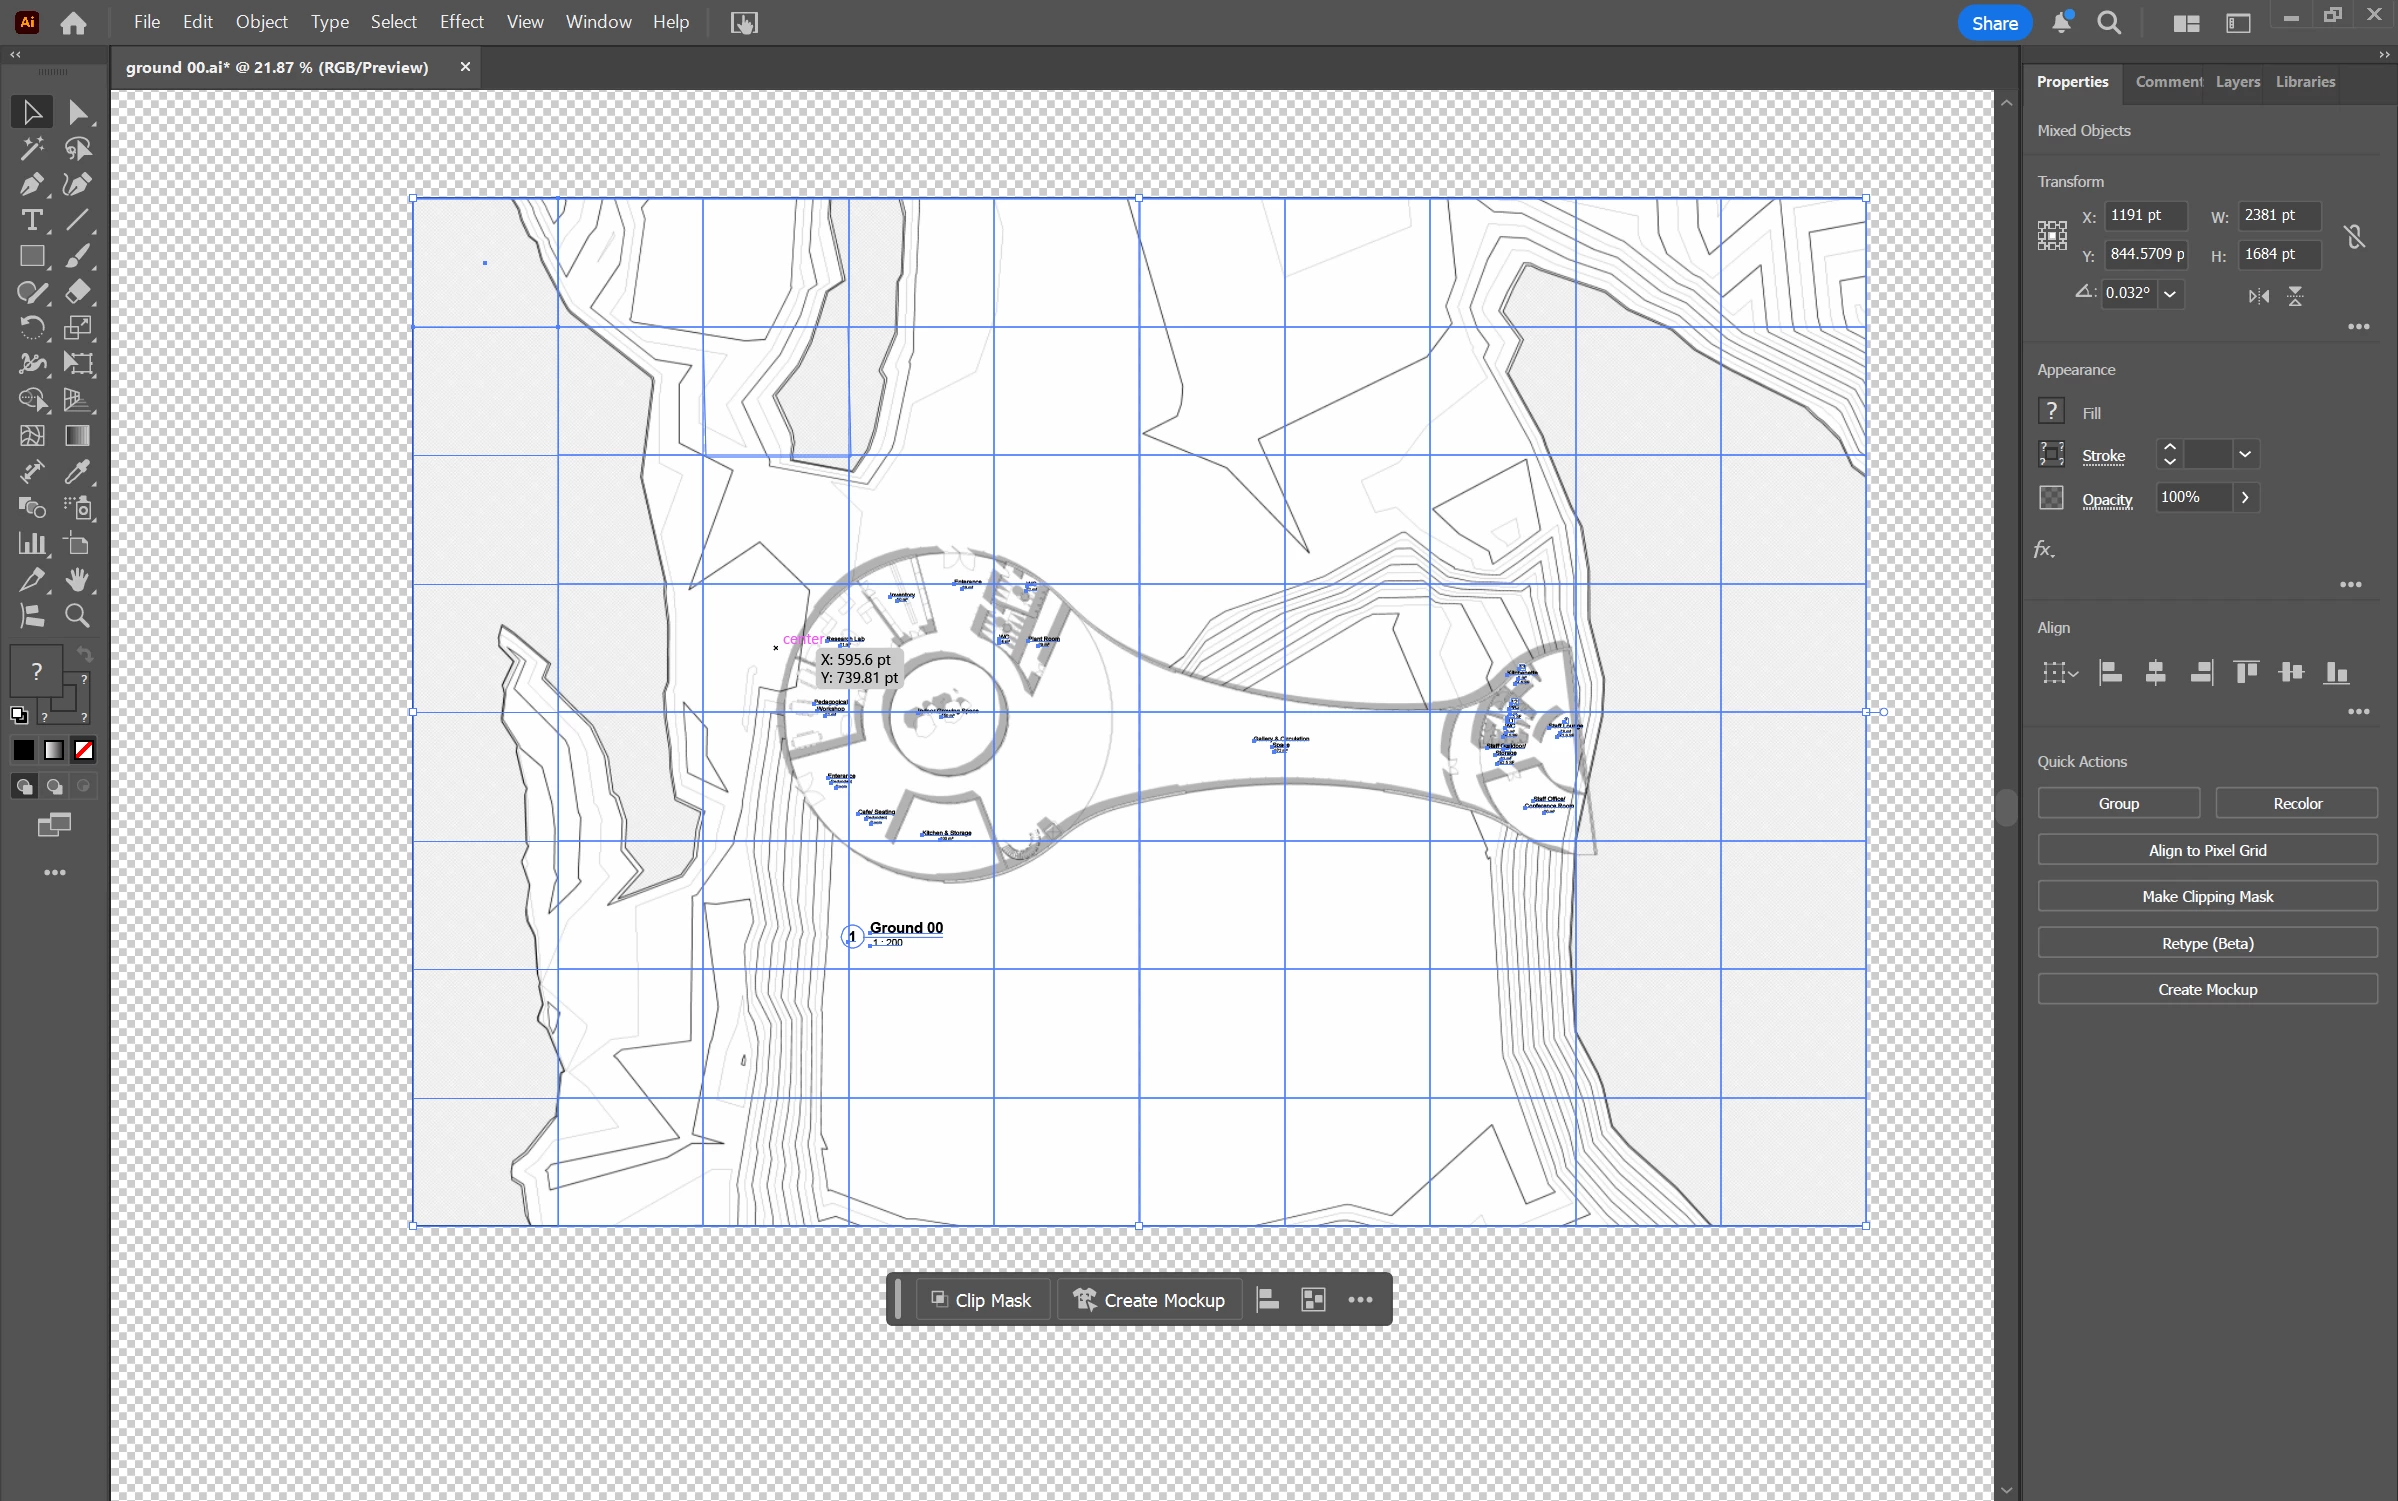Viewport: 2398px width, 1501px height.
Task: Pick the Magic Wand tool
Action: [31, 149]
